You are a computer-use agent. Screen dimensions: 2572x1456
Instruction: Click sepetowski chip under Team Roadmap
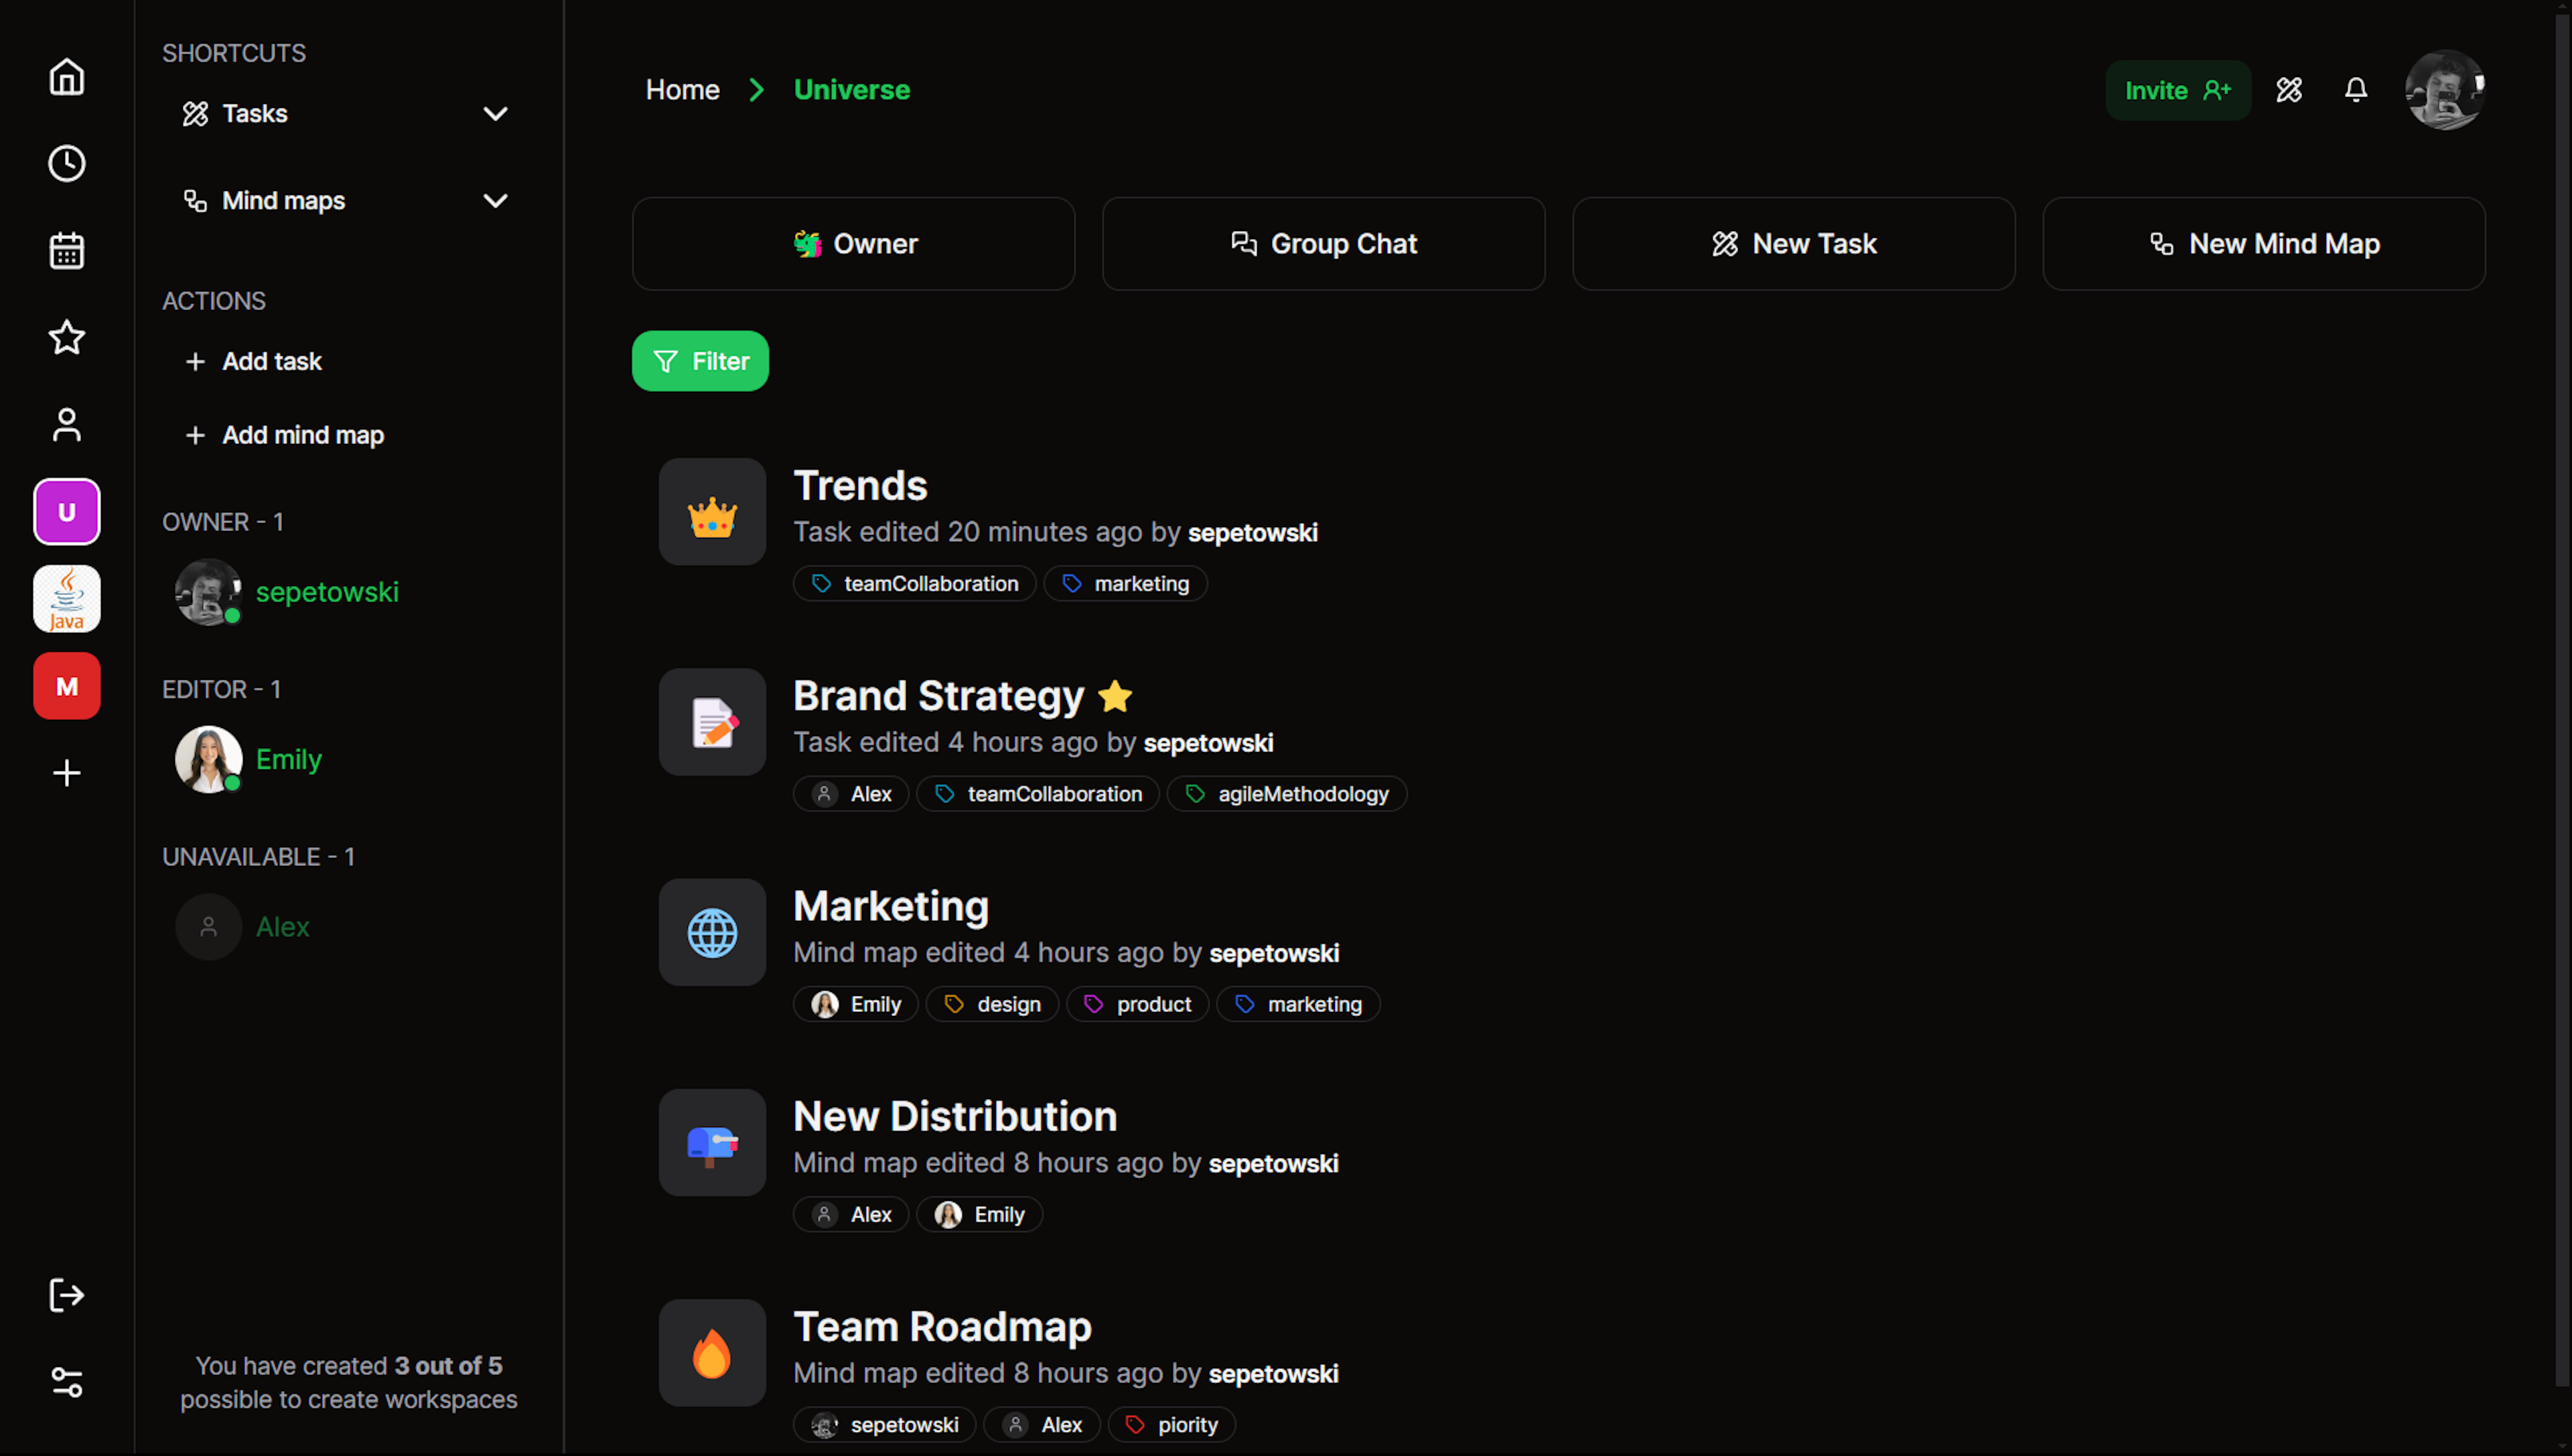884,1425
